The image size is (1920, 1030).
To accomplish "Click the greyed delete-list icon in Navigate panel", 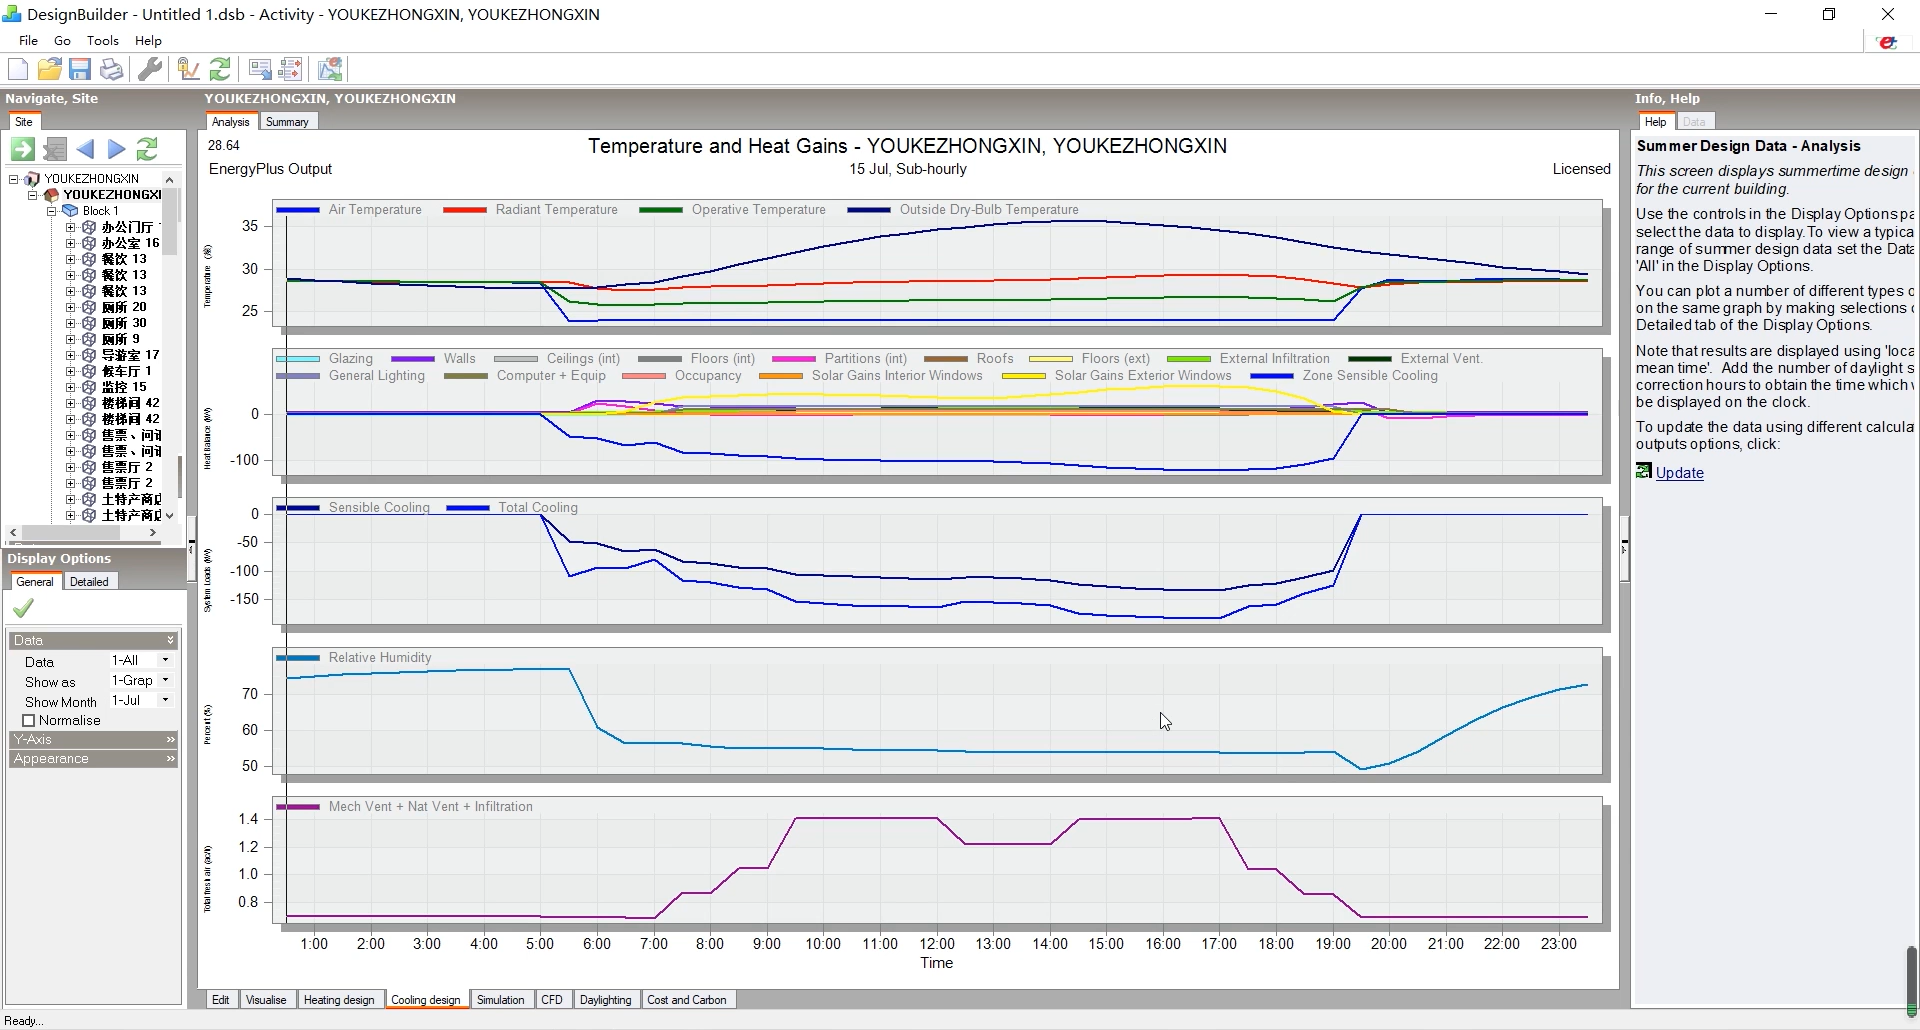I will click(x=55, y=149).
